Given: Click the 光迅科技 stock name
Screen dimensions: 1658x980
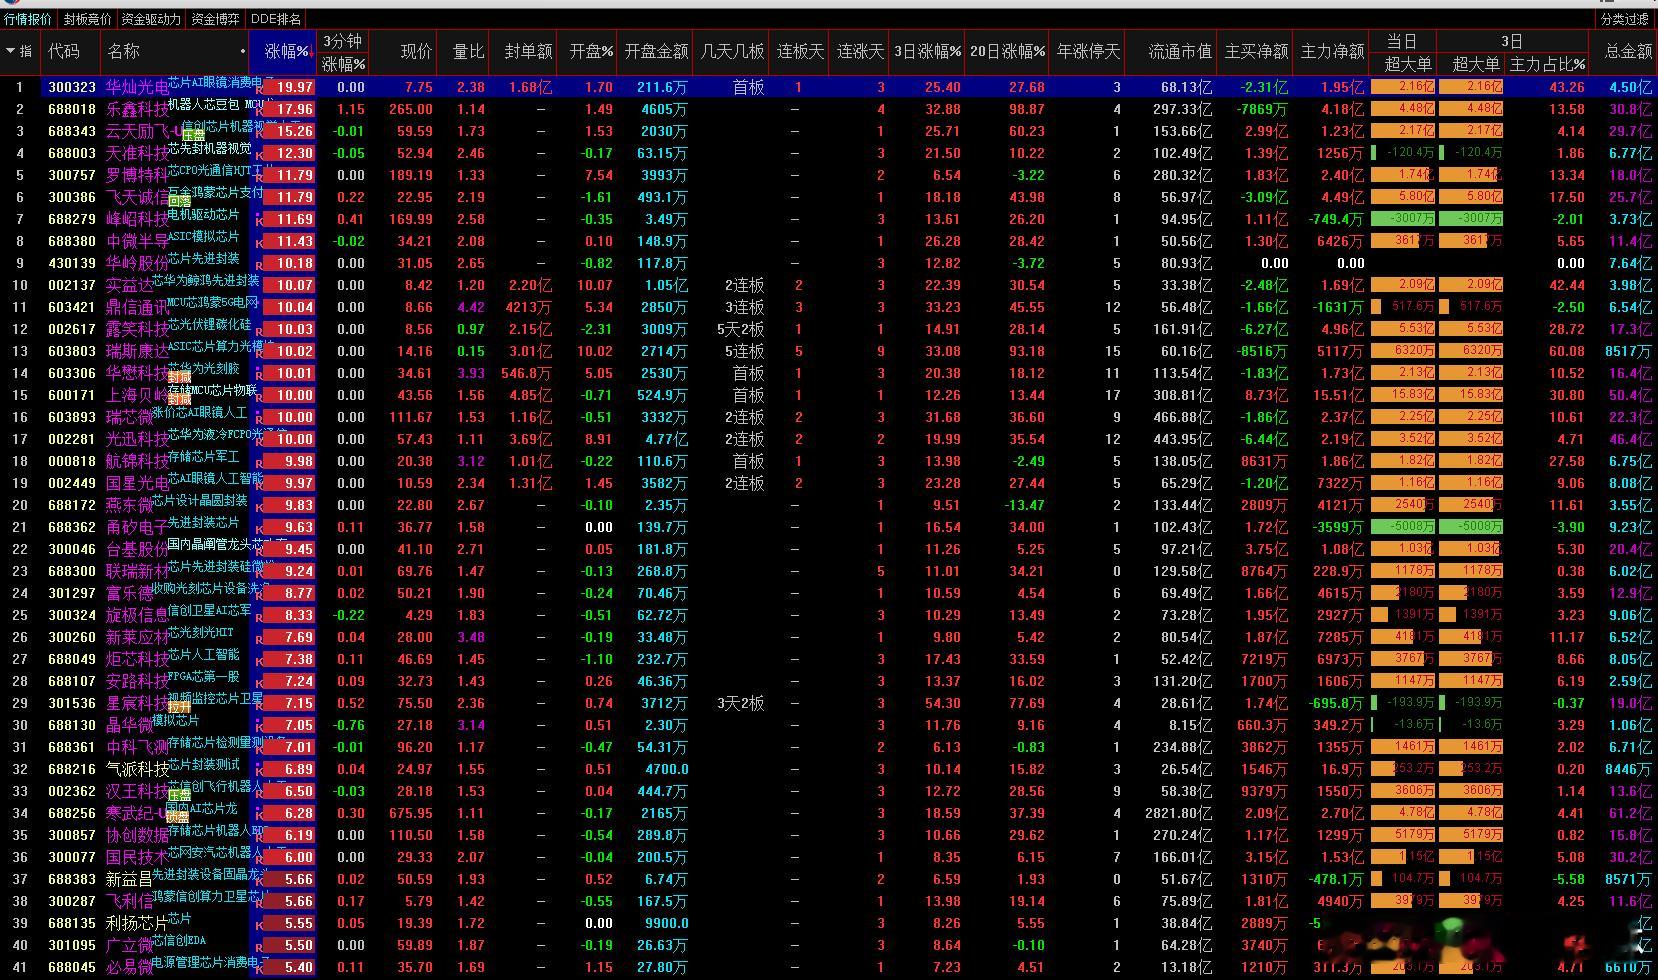Looking at the screenshot, I should tap(138, 440).
